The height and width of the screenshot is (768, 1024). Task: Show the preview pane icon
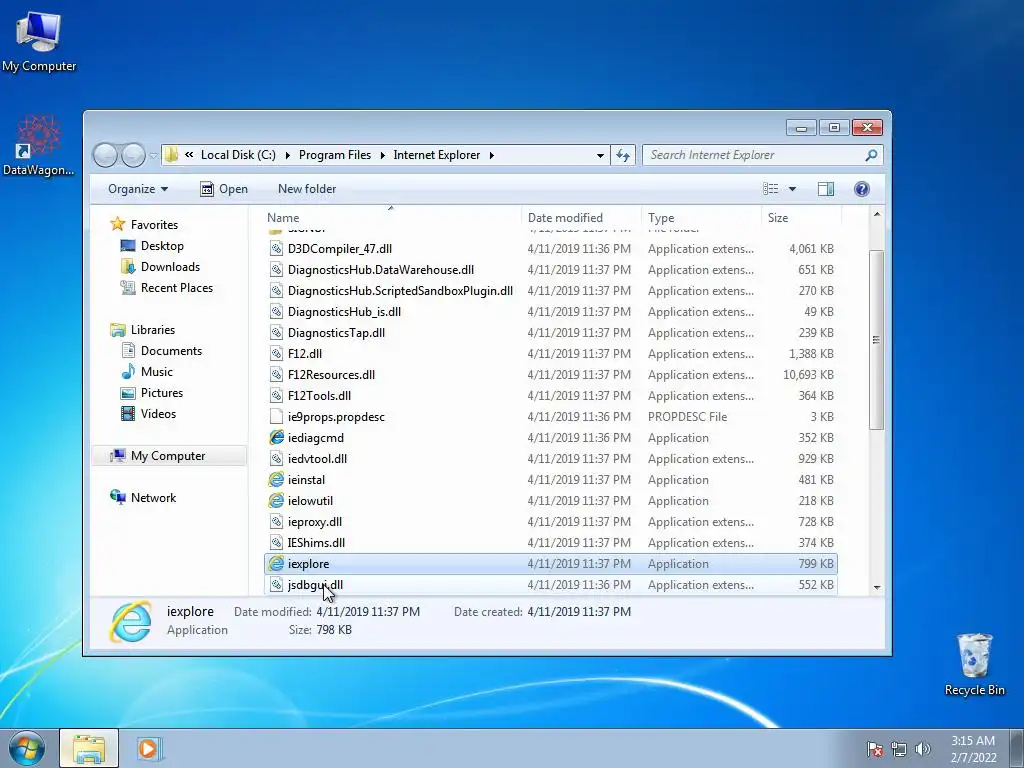pos(825,189)
